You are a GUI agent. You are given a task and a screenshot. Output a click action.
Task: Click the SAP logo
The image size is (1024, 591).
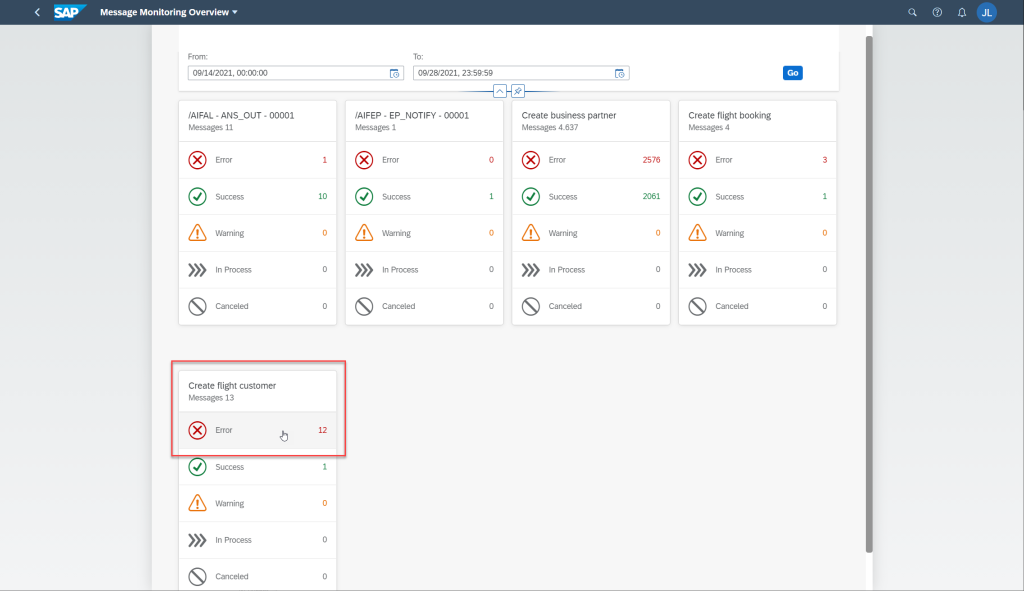tap(69, 12)
